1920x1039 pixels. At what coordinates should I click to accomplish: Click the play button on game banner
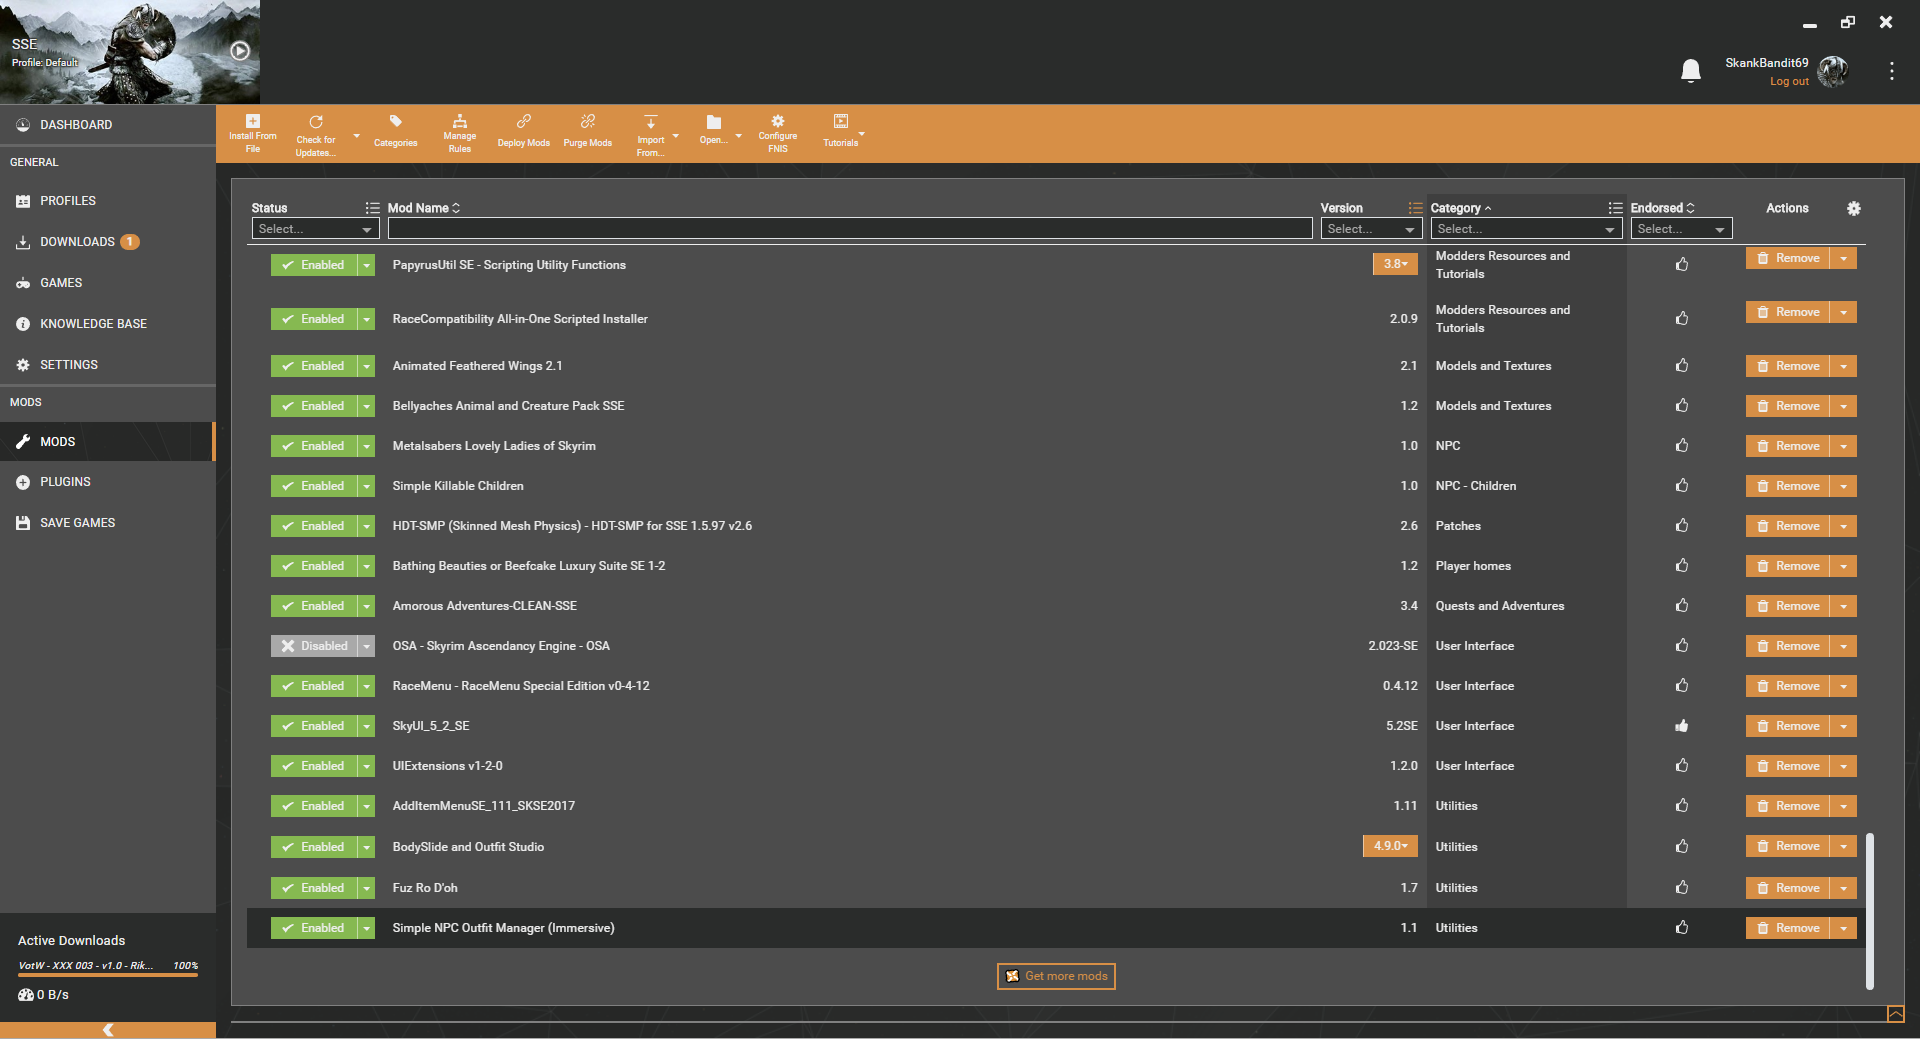[x=240, y=51]
